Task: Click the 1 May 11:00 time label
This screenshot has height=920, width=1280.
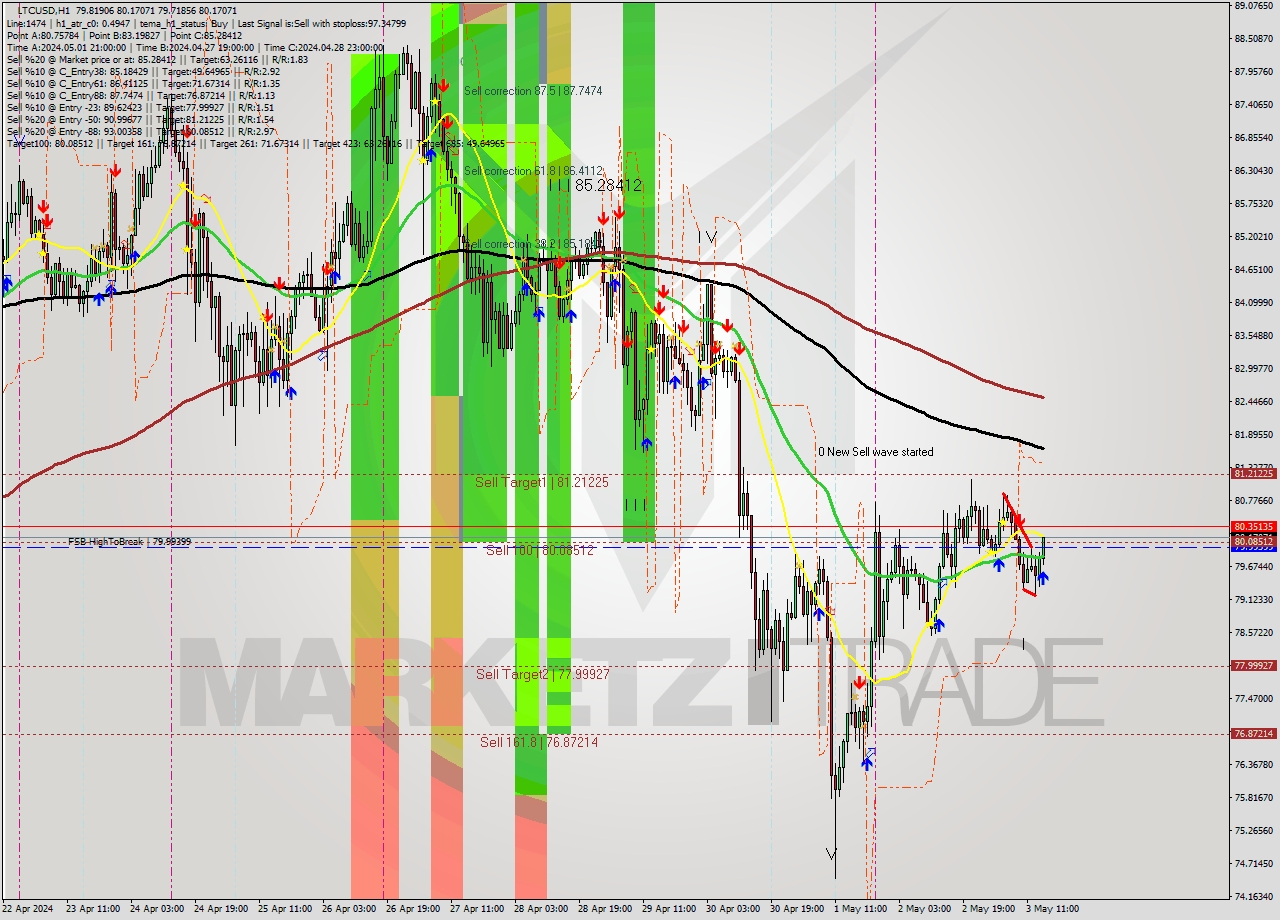Action: click(861, 909)
